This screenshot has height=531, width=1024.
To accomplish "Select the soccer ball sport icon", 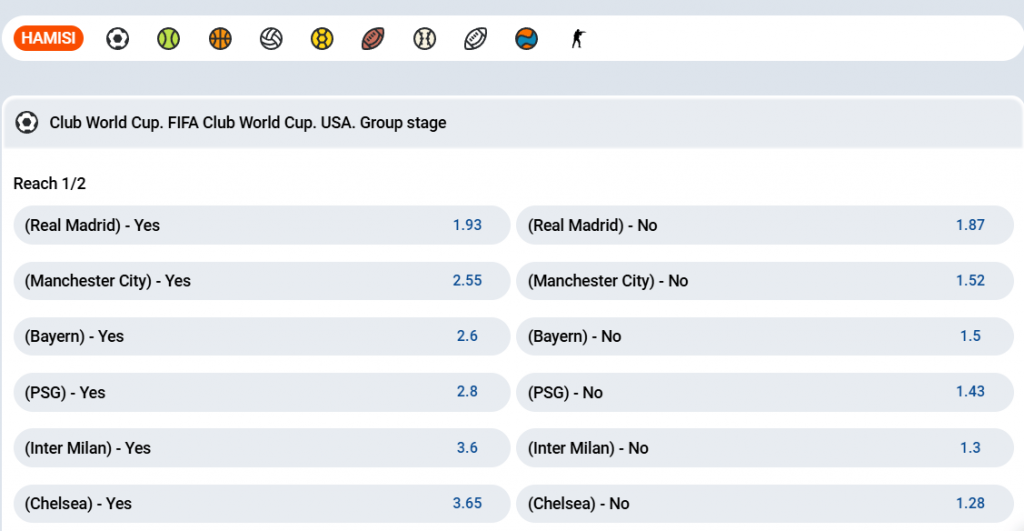I will 118,39.
